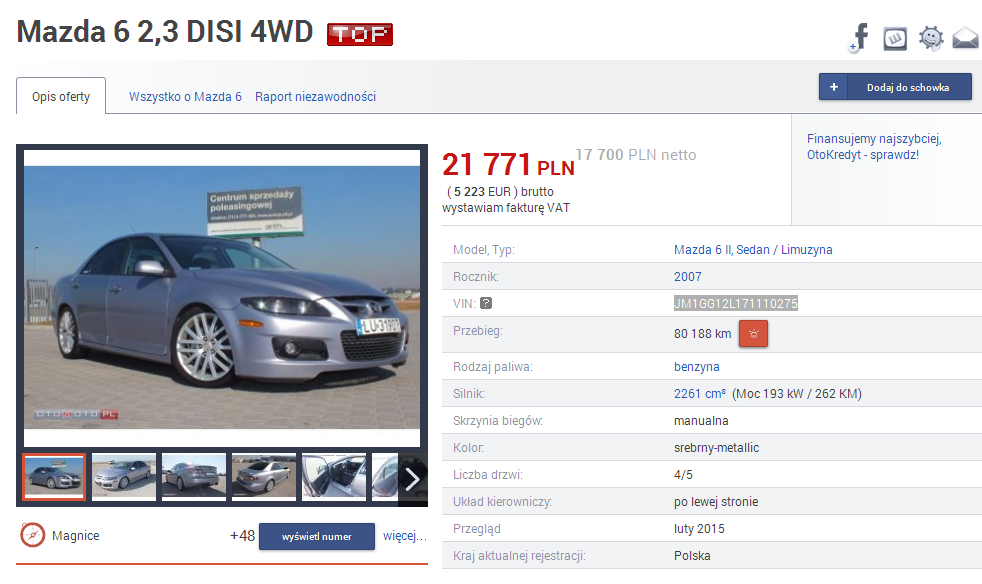Reveal phone with "wyświetl numer" button
The height and width of the screenshot is (584, 982).
(317, 537)
